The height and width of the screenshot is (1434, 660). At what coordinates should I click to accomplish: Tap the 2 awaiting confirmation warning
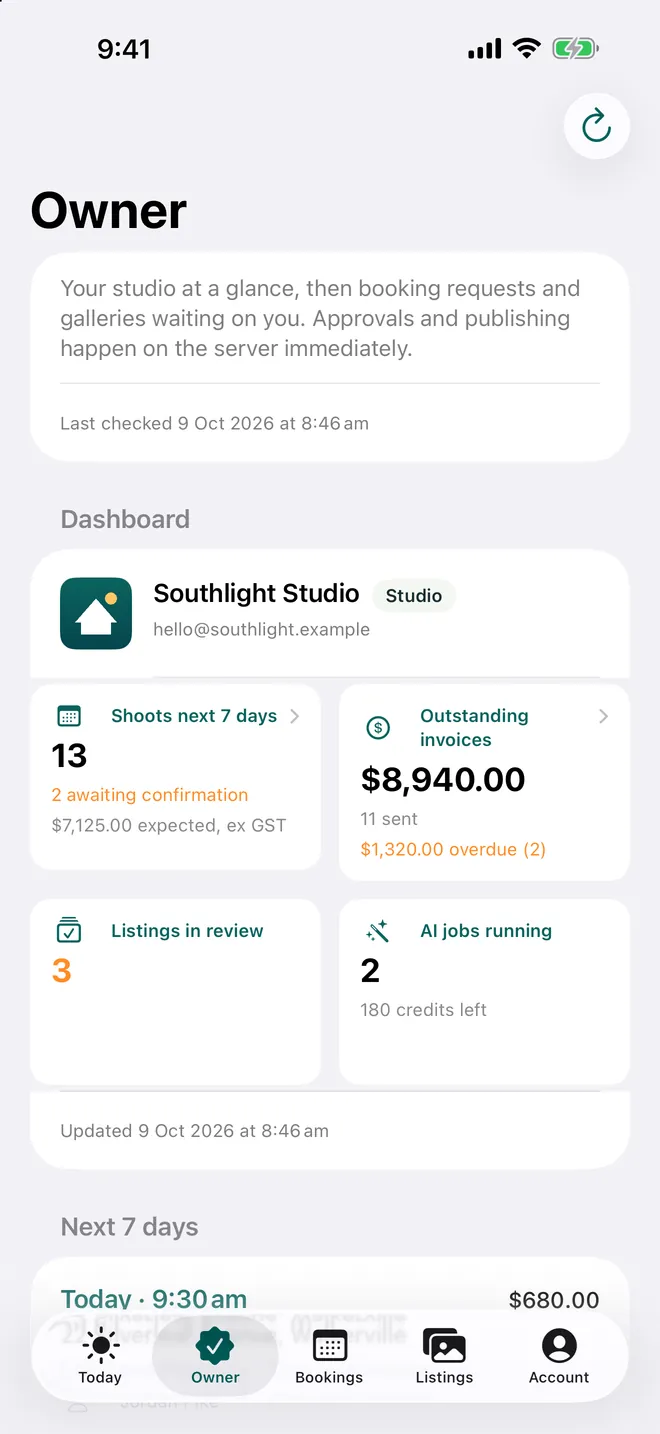150,795
